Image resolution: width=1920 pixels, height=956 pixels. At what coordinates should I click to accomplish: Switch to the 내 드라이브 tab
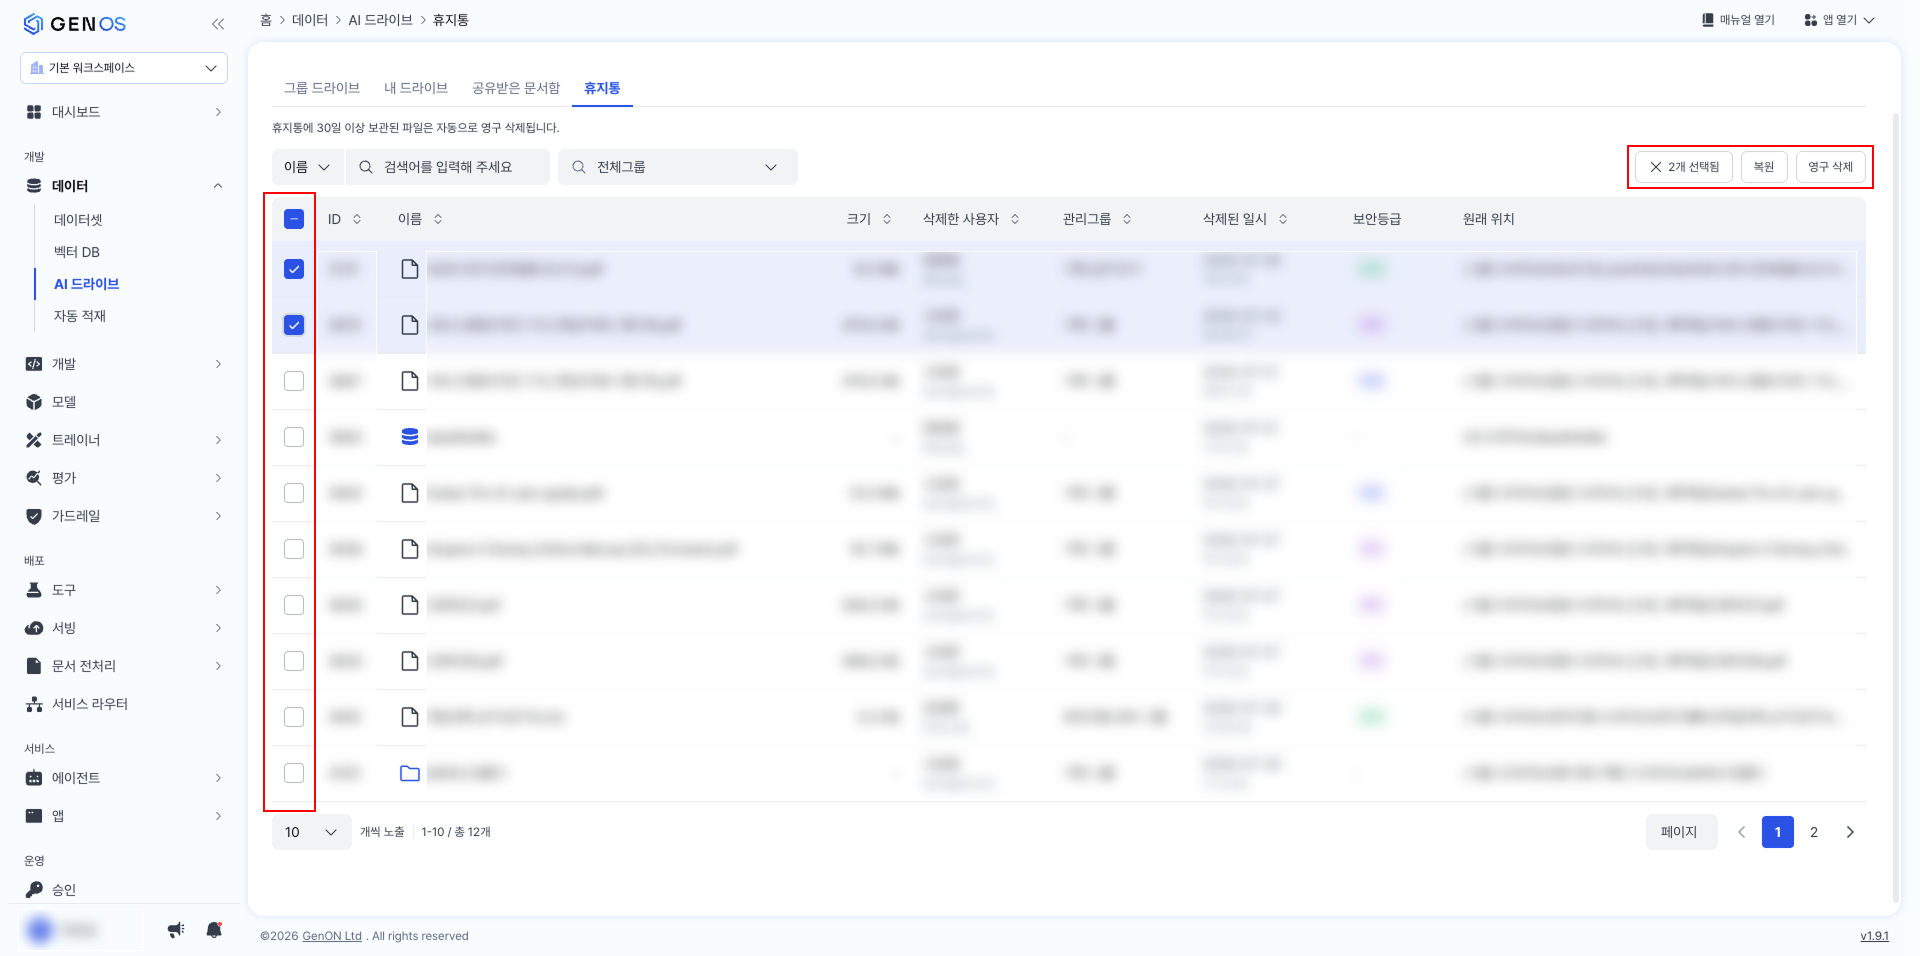[416, 88]
